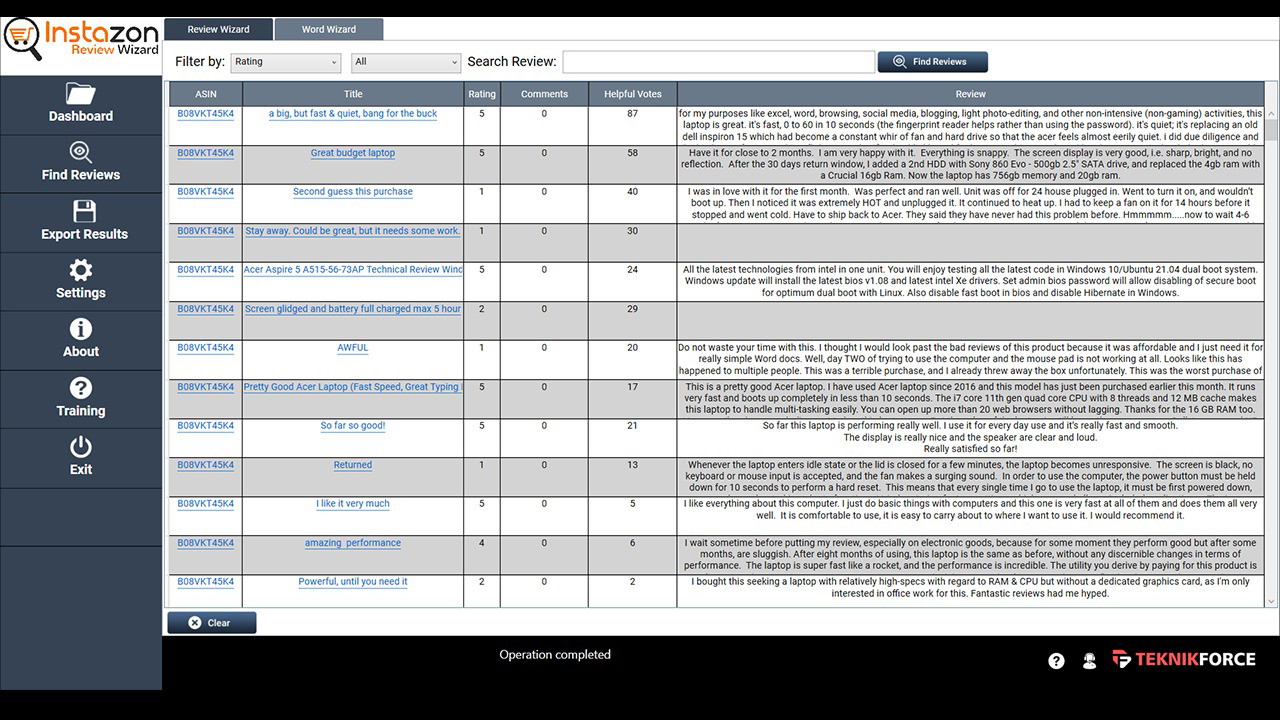Click the user account icon near Teknikforce logo

[1089, 660]
